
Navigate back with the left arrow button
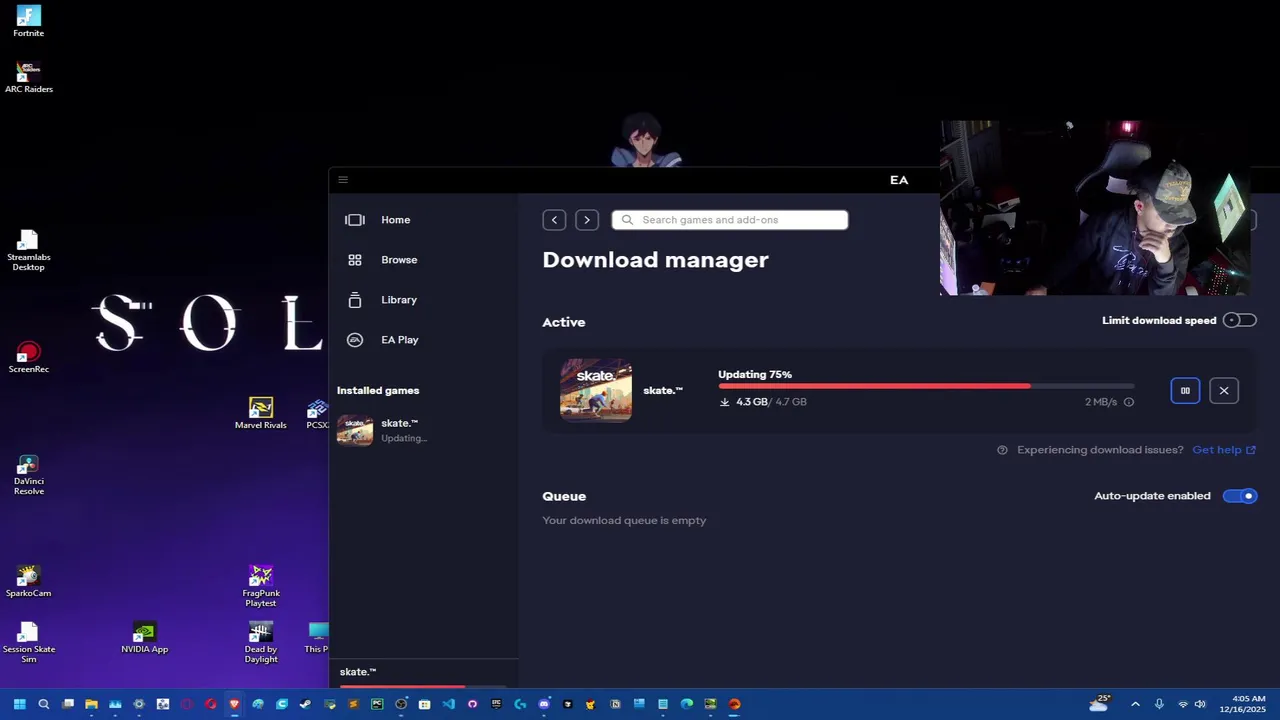(x=554, y=220)
